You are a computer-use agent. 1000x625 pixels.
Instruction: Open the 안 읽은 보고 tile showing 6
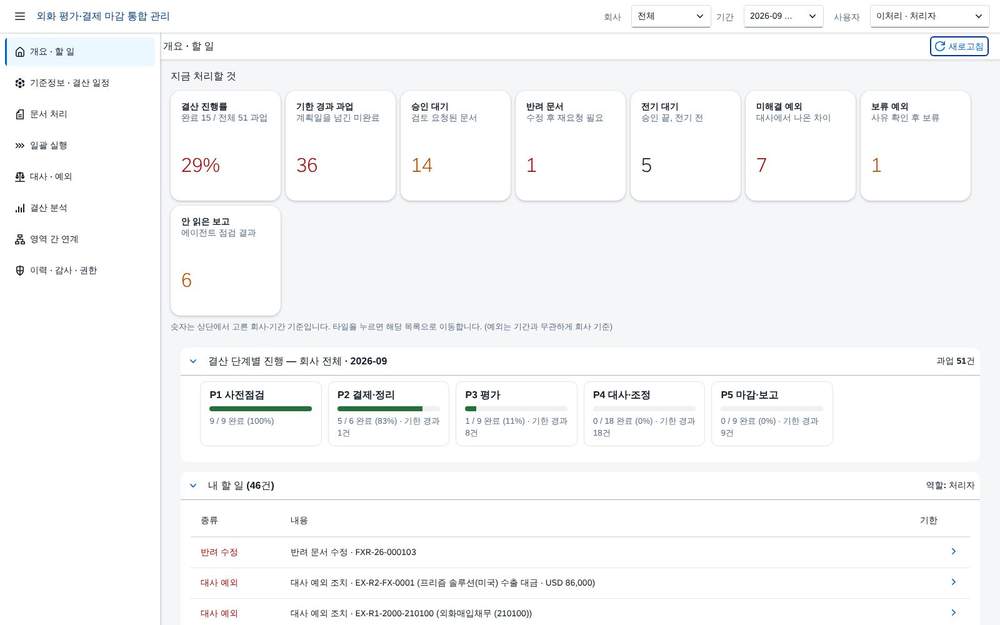226,260
